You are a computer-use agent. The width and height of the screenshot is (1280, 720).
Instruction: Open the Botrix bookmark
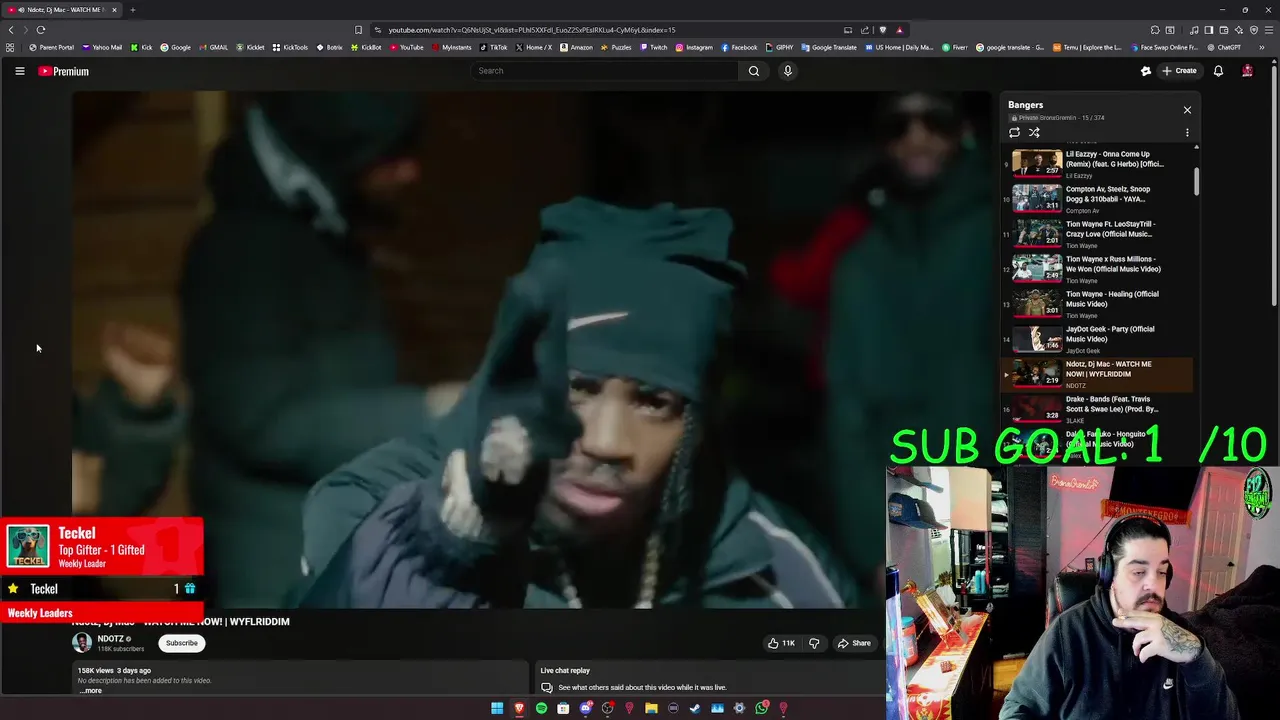coord(329,47)
